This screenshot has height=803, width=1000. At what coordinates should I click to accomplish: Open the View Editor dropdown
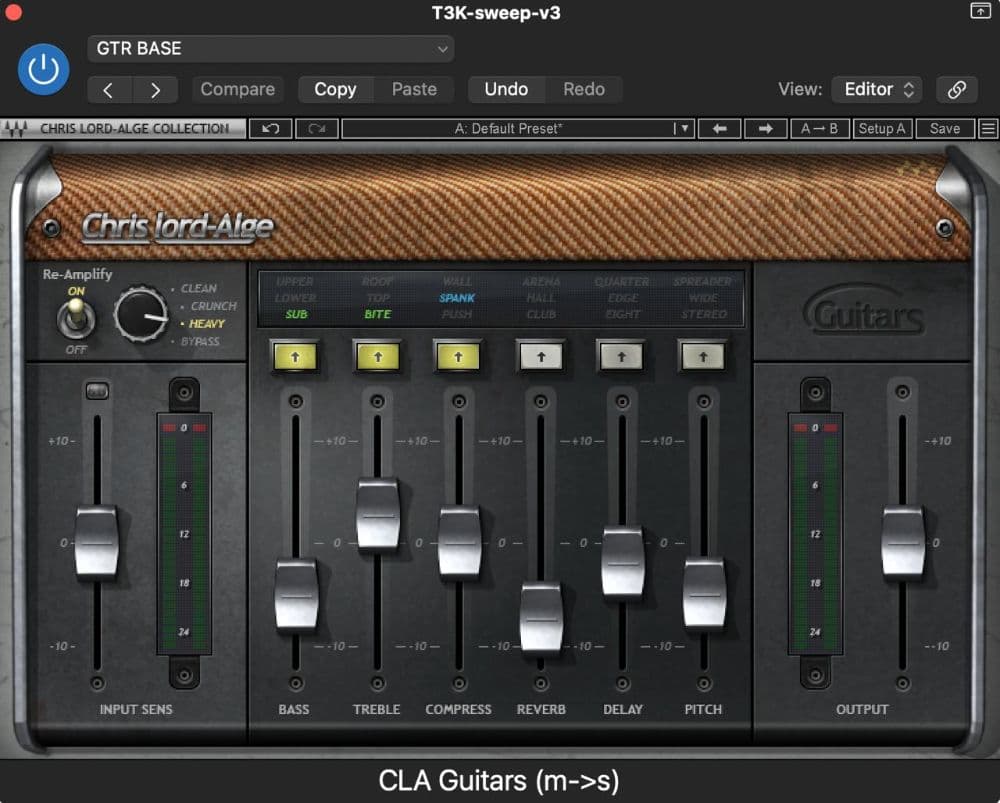pyautogui.click(x=877, y=89)
